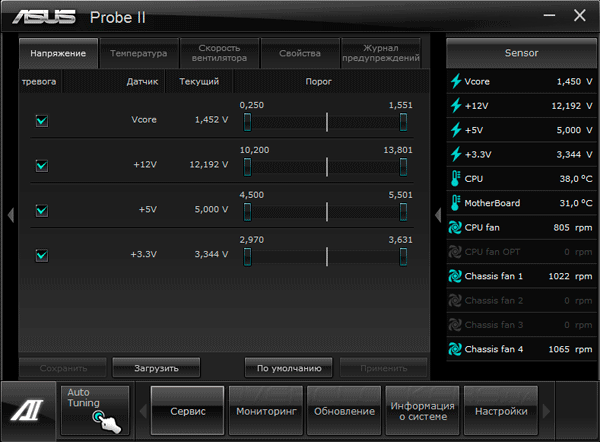The width and height of the screenshot is (600, 442).
Task: Click Vcore upper threshold slider handle
Action: pyautogui.click(x=403, y=122)
